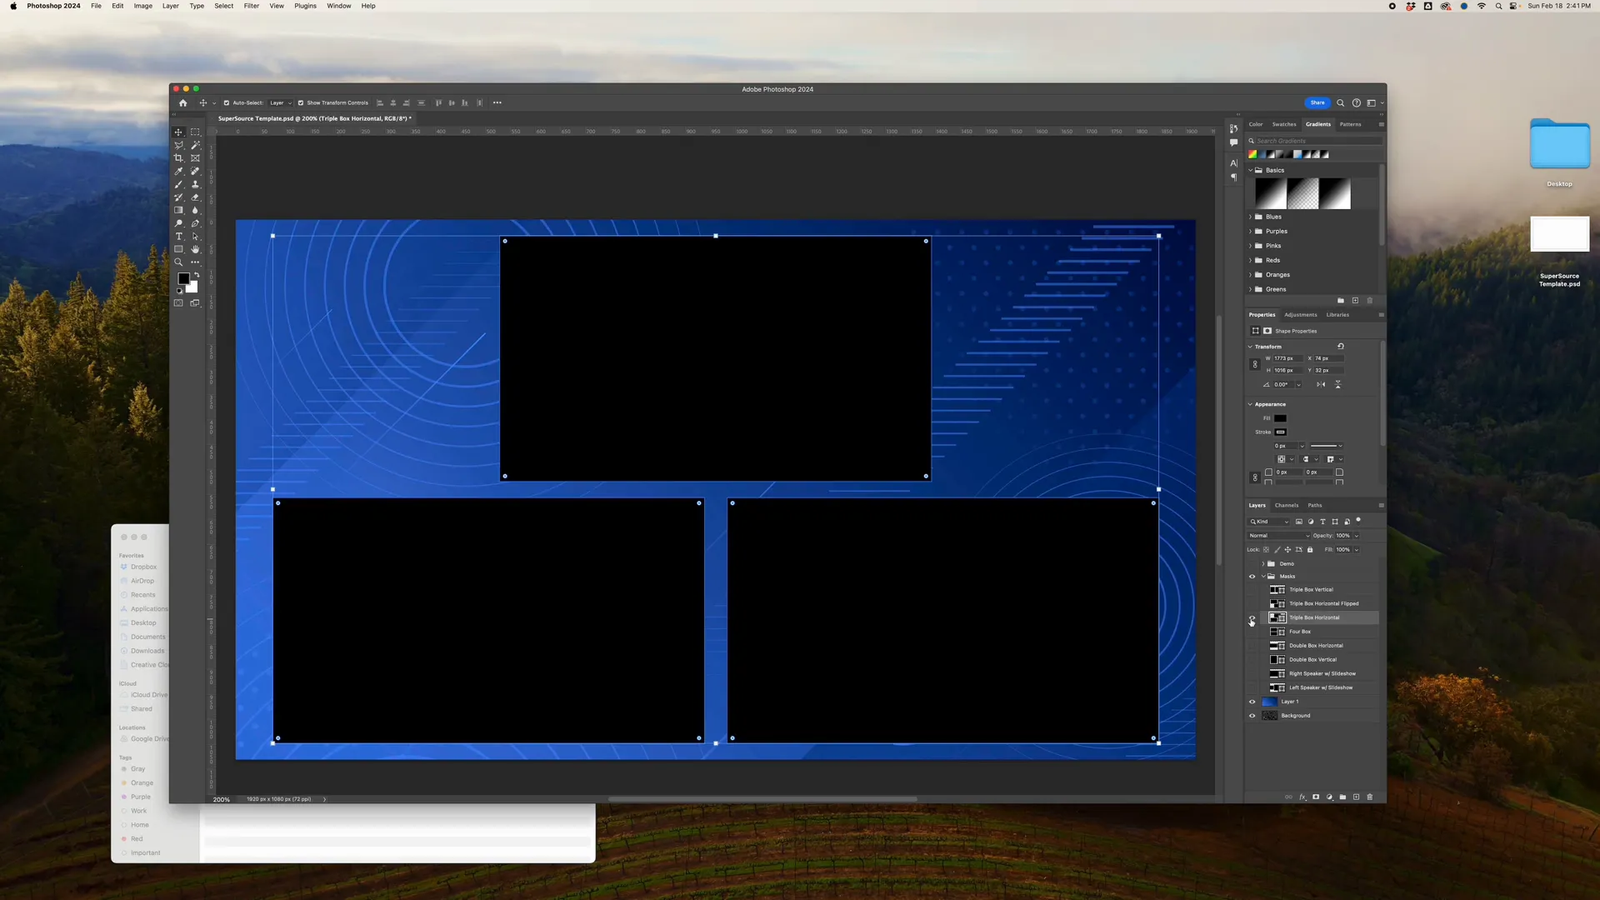The width and height of the screenshot is (1600, 900).
Task: Open the Layer menu
Action: click(171, 6)
